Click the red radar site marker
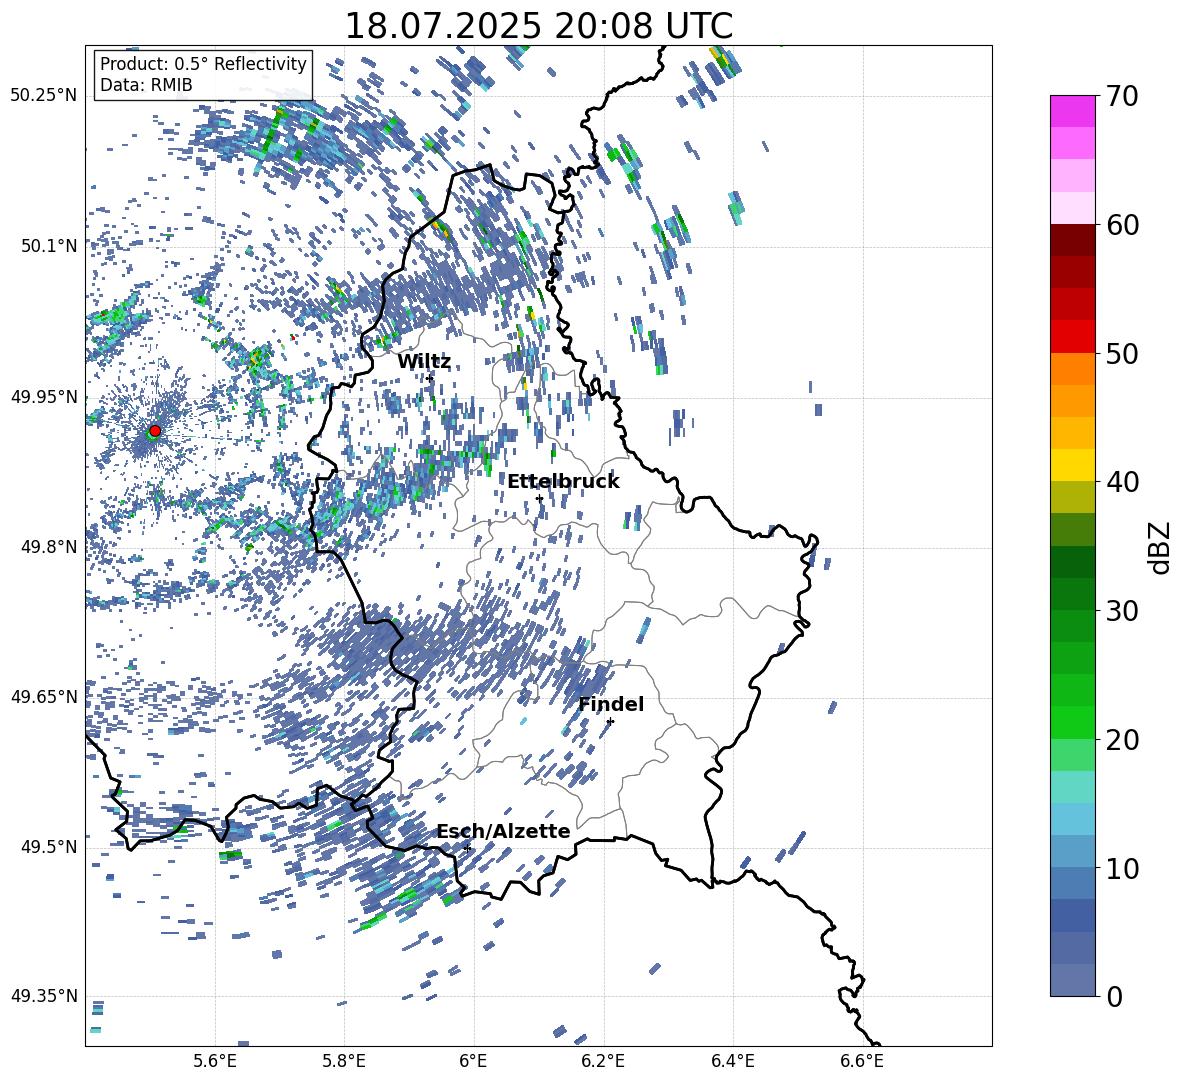Screen dimensions: 1184x1081 tap(155, 430)
